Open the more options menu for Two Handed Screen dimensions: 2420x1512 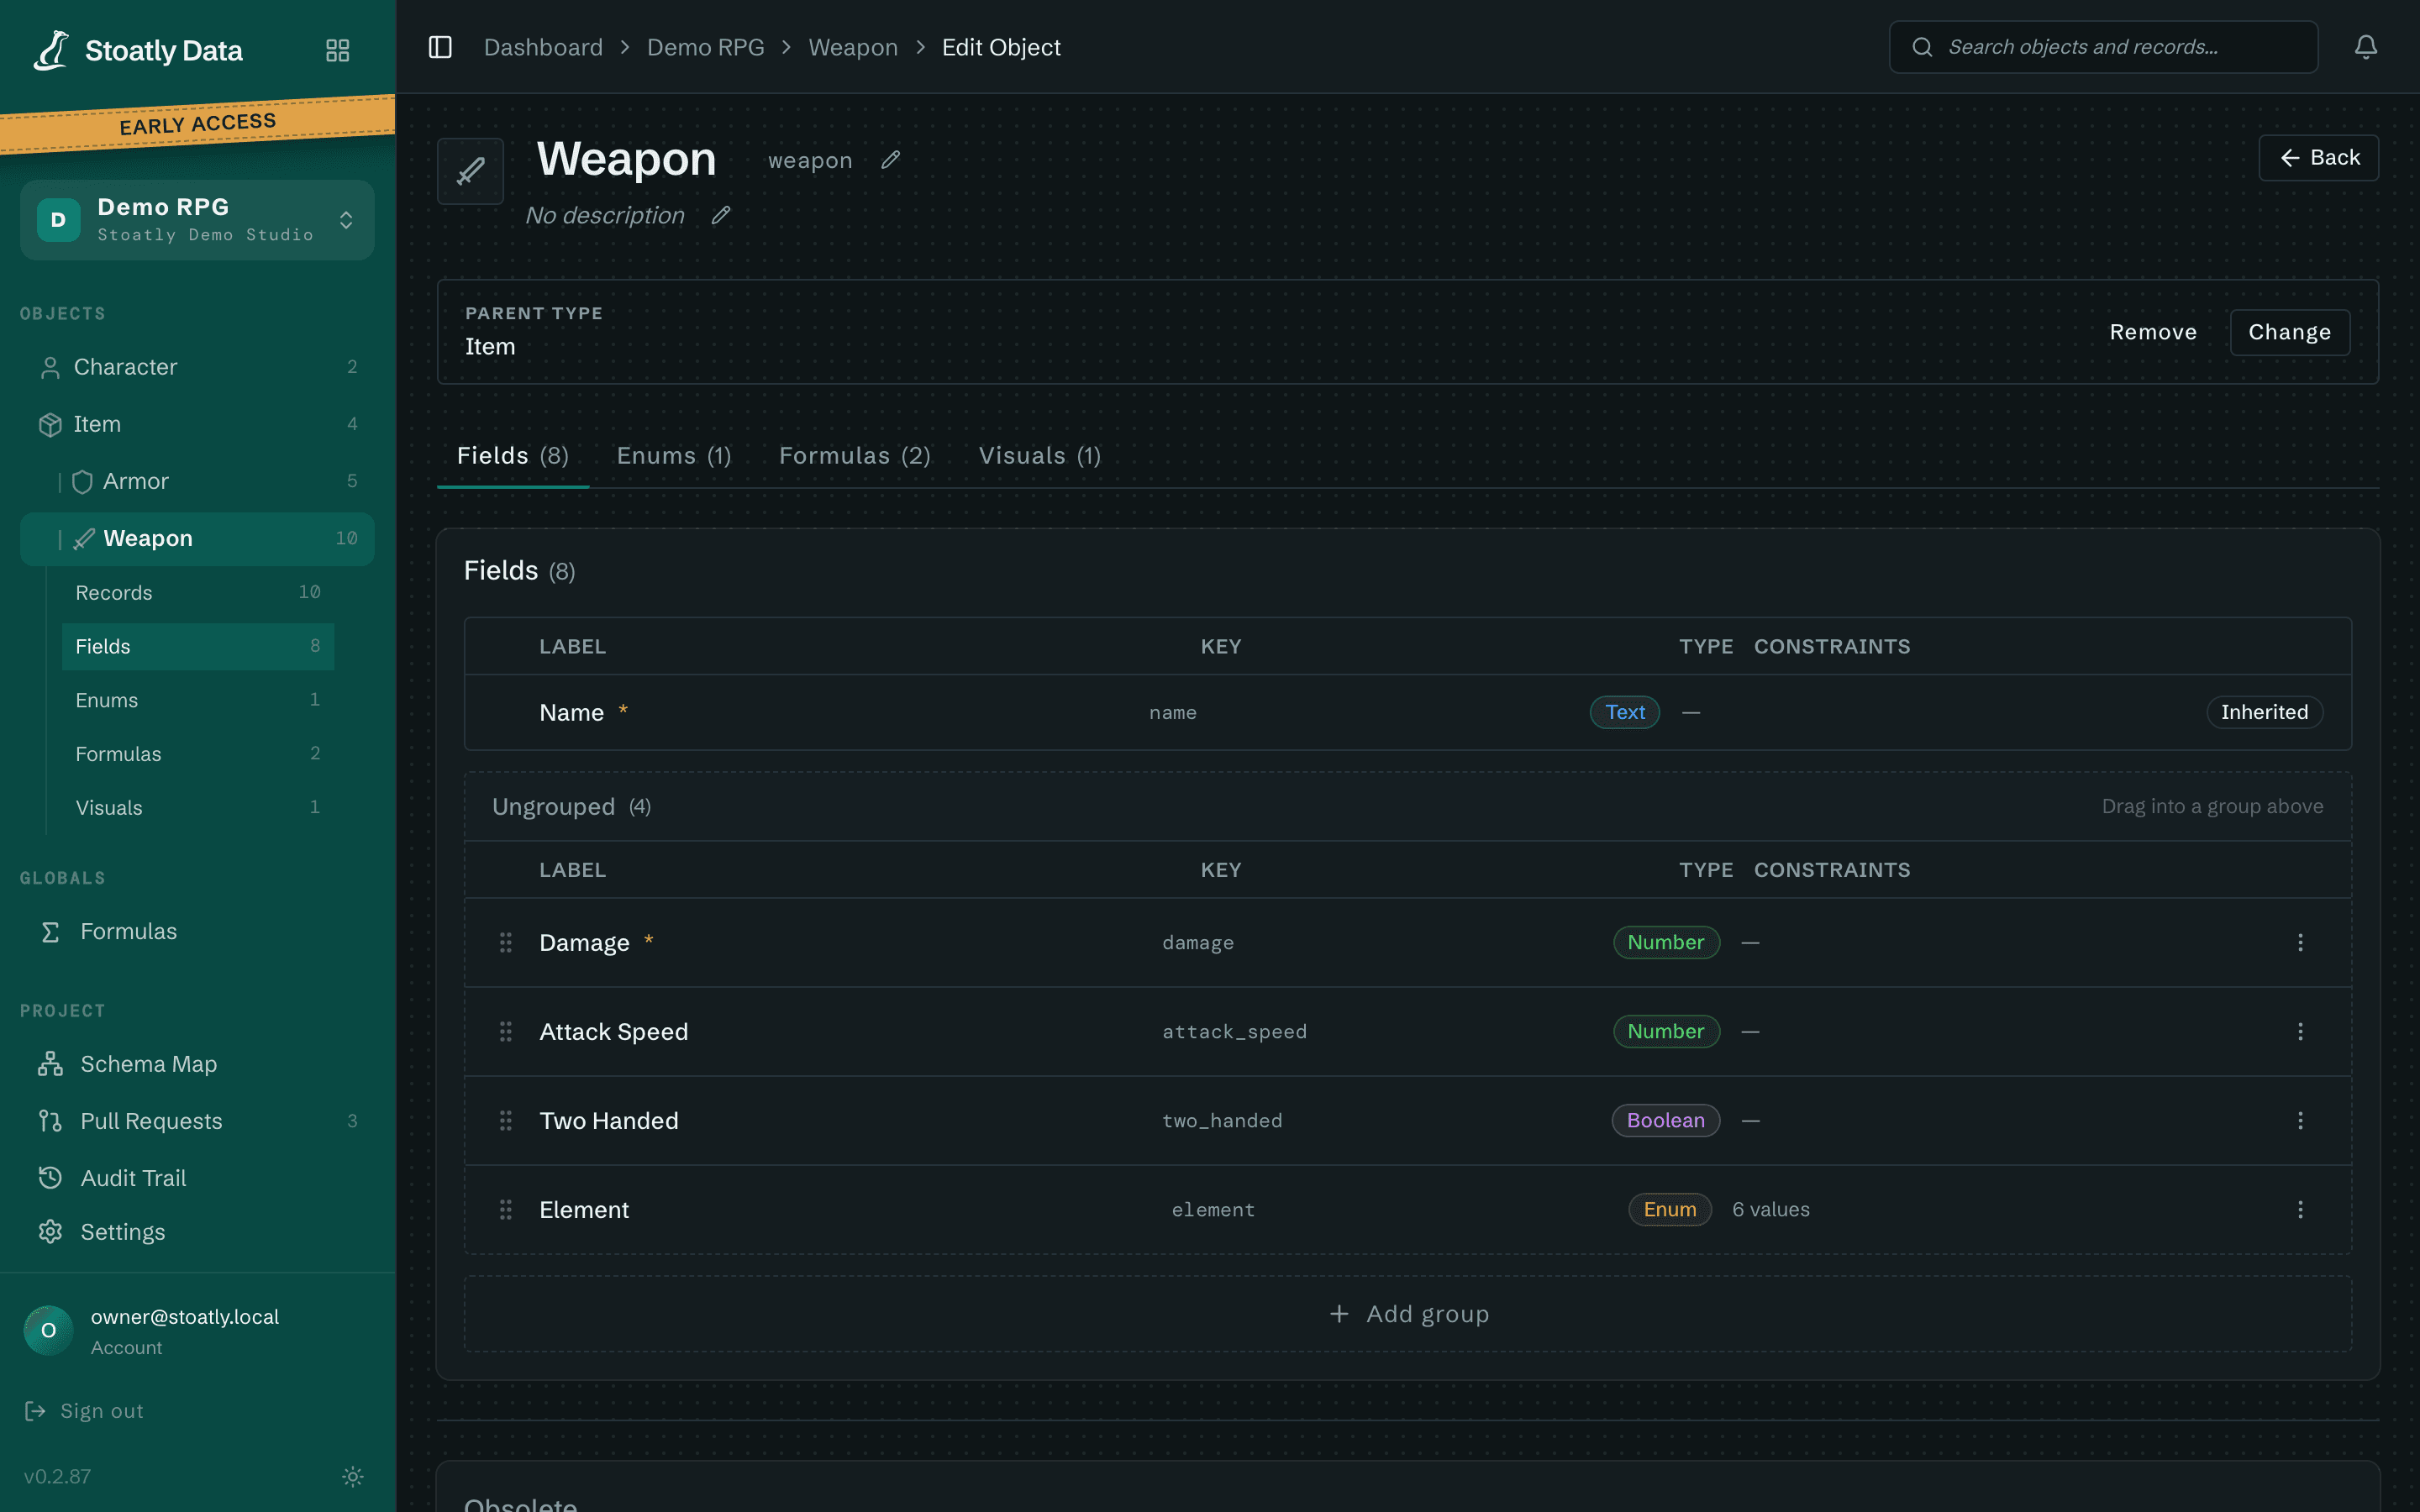pyautogui.click(x=2300, y=1120)
